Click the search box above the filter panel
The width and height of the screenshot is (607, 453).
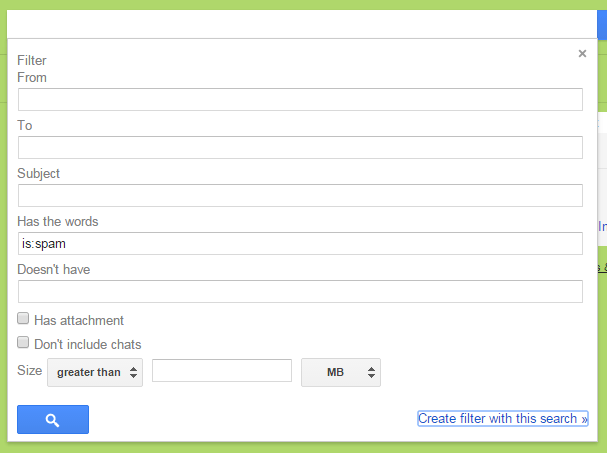[x=300, y=24]
